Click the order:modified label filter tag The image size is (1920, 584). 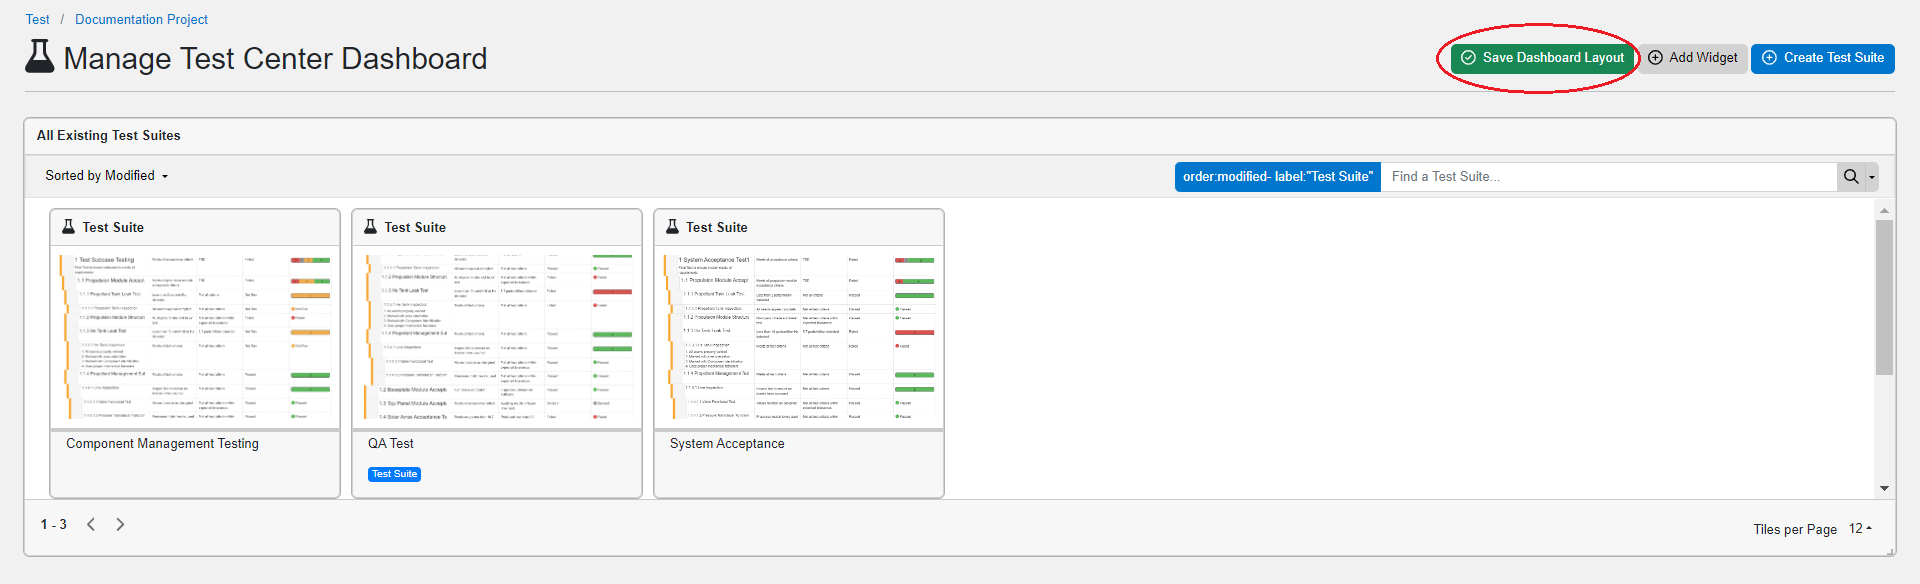point(1278,176)
